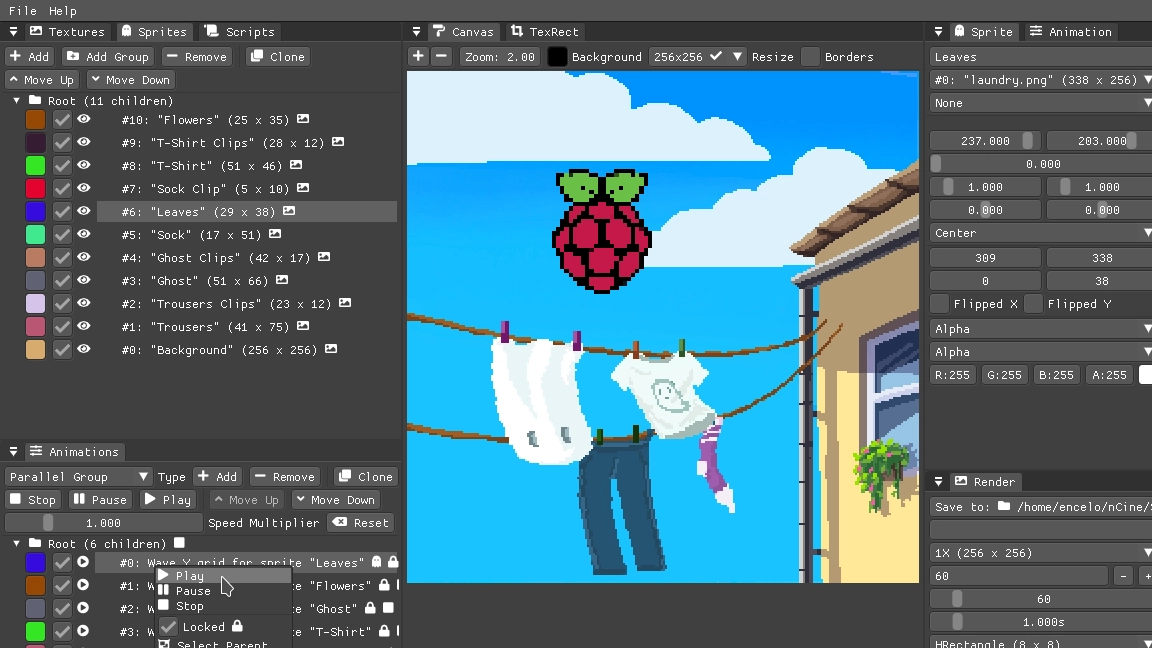Collapse the animations Root tree node
Screen dimensions: 1152x648
pyautogui.click(x=16, y=543)
